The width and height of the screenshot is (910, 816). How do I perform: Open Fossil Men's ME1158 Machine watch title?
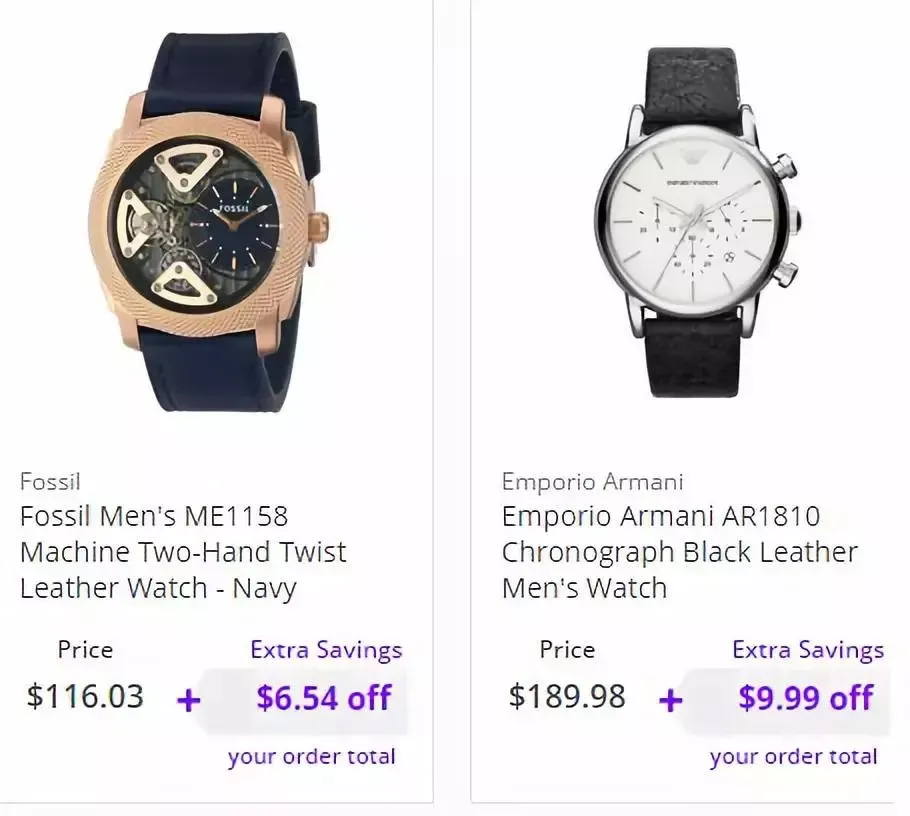coord(183,552)
